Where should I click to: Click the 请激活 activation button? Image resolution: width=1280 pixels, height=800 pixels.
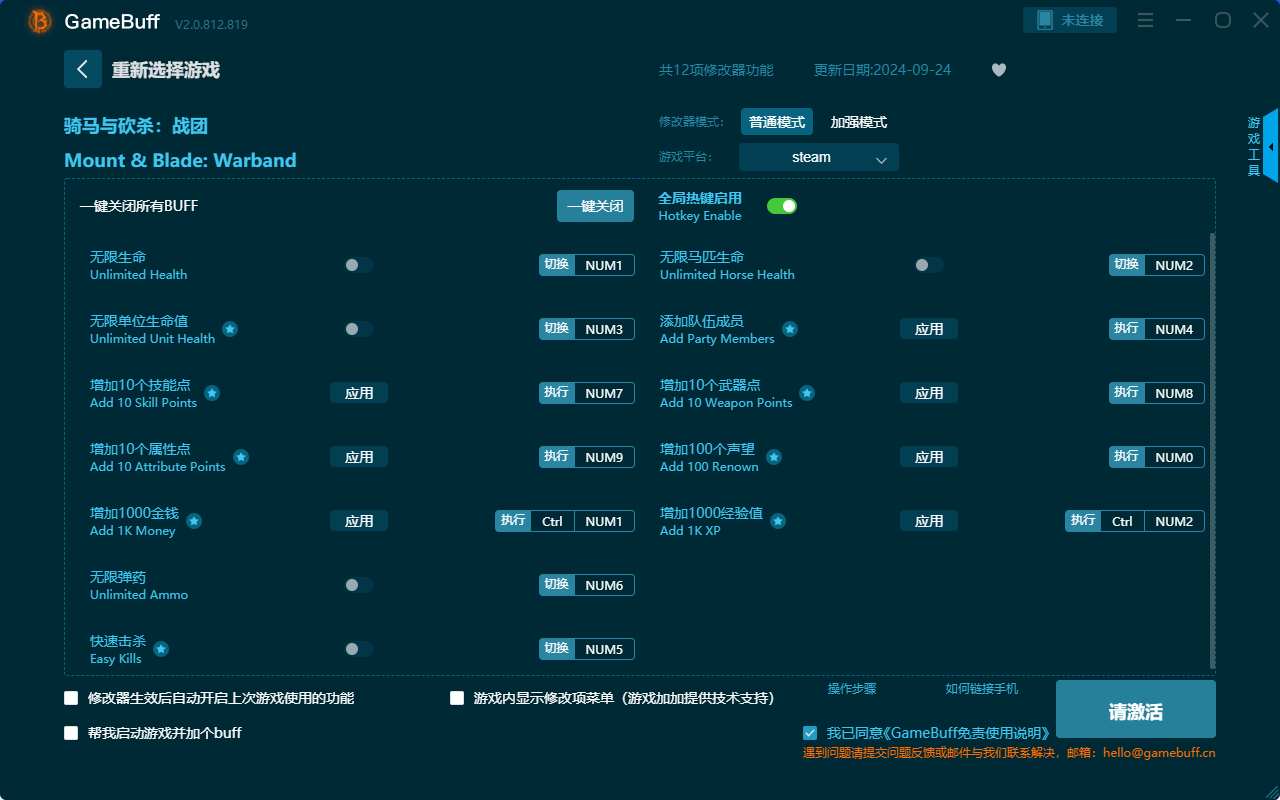pos(1135,709)
